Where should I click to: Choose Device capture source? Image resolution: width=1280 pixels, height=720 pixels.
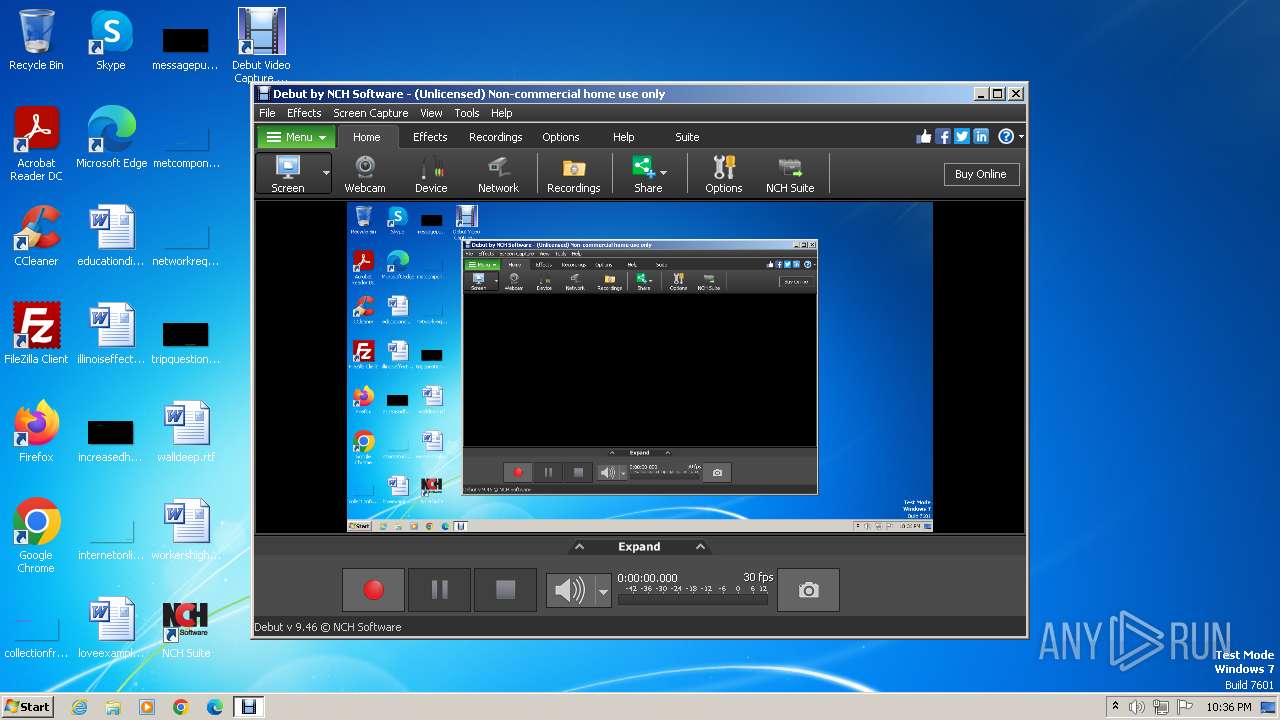click(x=431, y=174)
